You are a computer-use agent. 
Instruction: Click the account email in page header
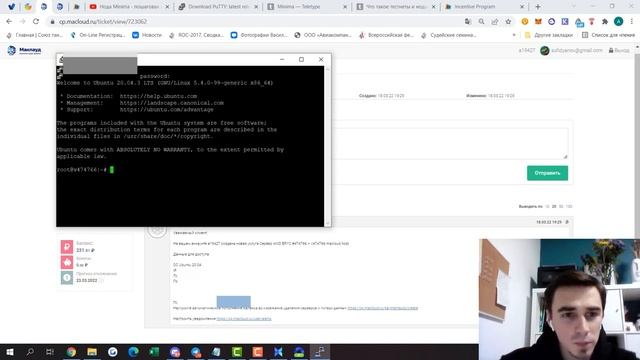click(x=576, y=50)
